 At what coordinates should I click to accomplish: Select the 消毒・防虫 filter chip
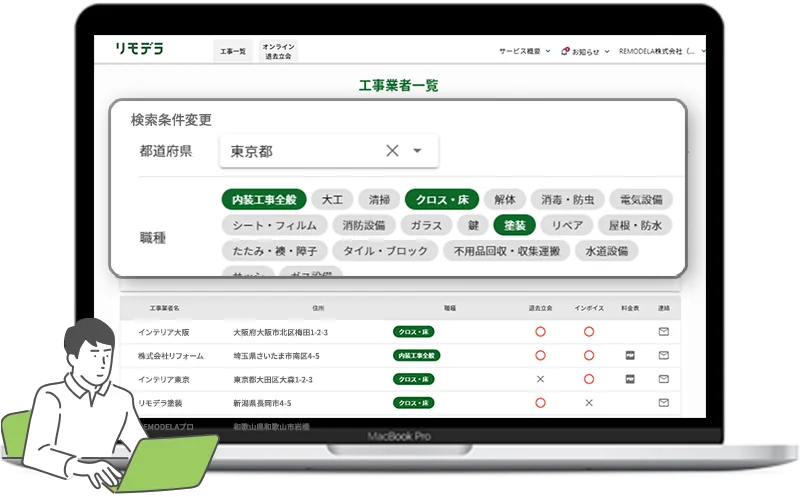click(x=567, y=200)
